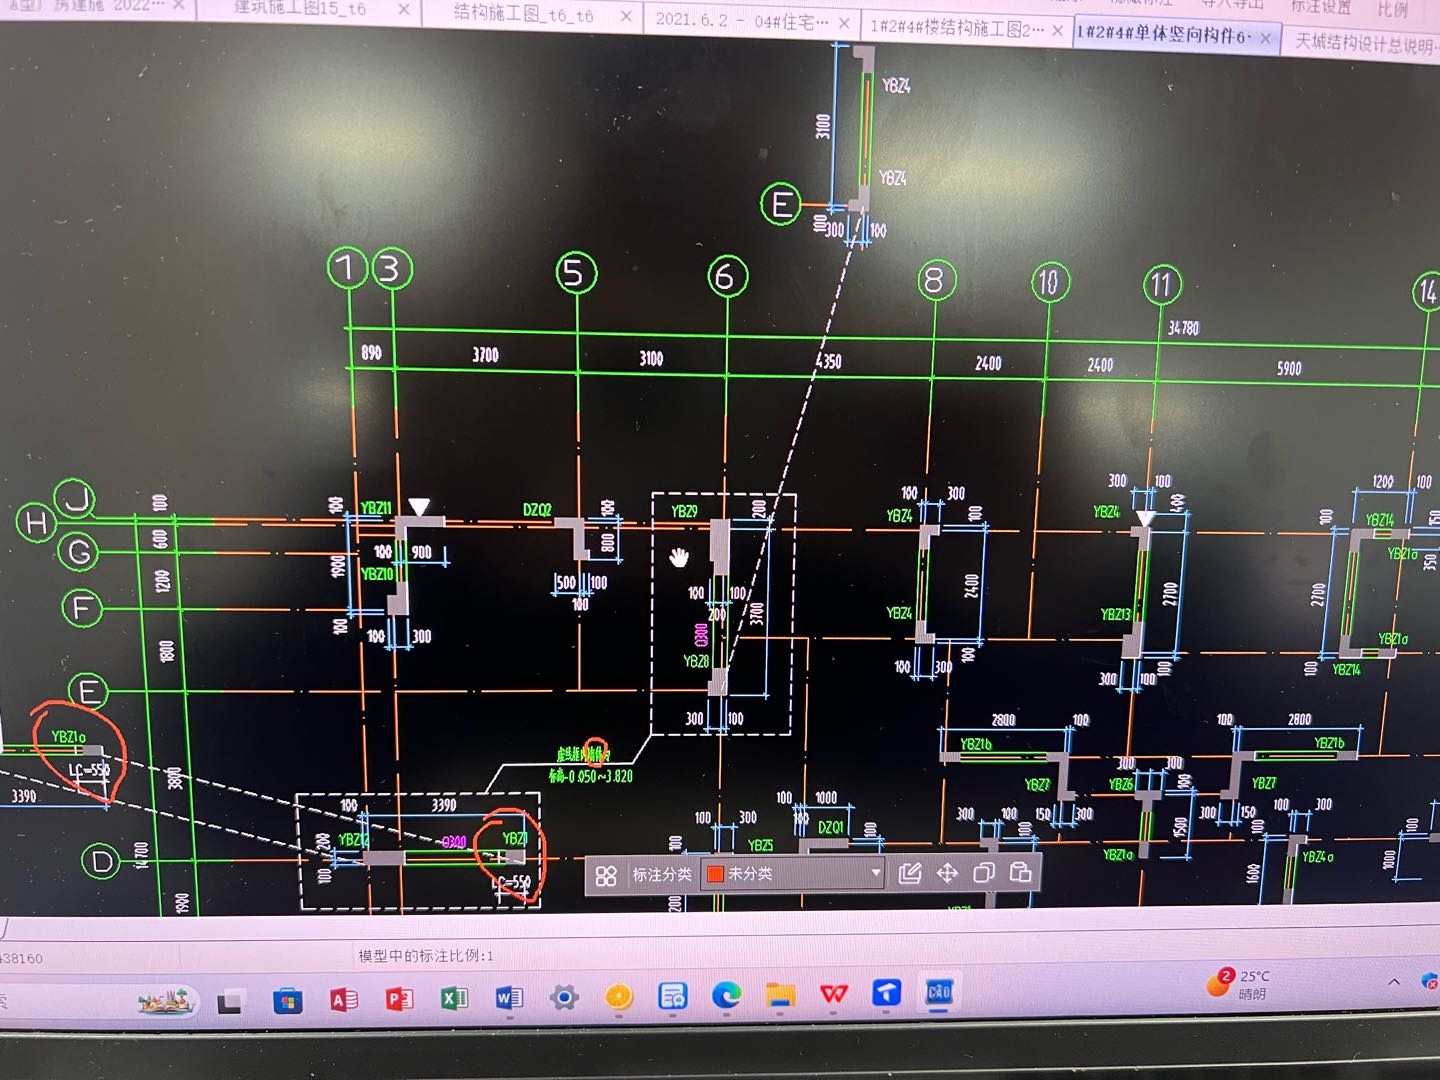1440x1080 pixels.
Task: Expand the system tray hidden icons chevron
Action: [1393, 982]
